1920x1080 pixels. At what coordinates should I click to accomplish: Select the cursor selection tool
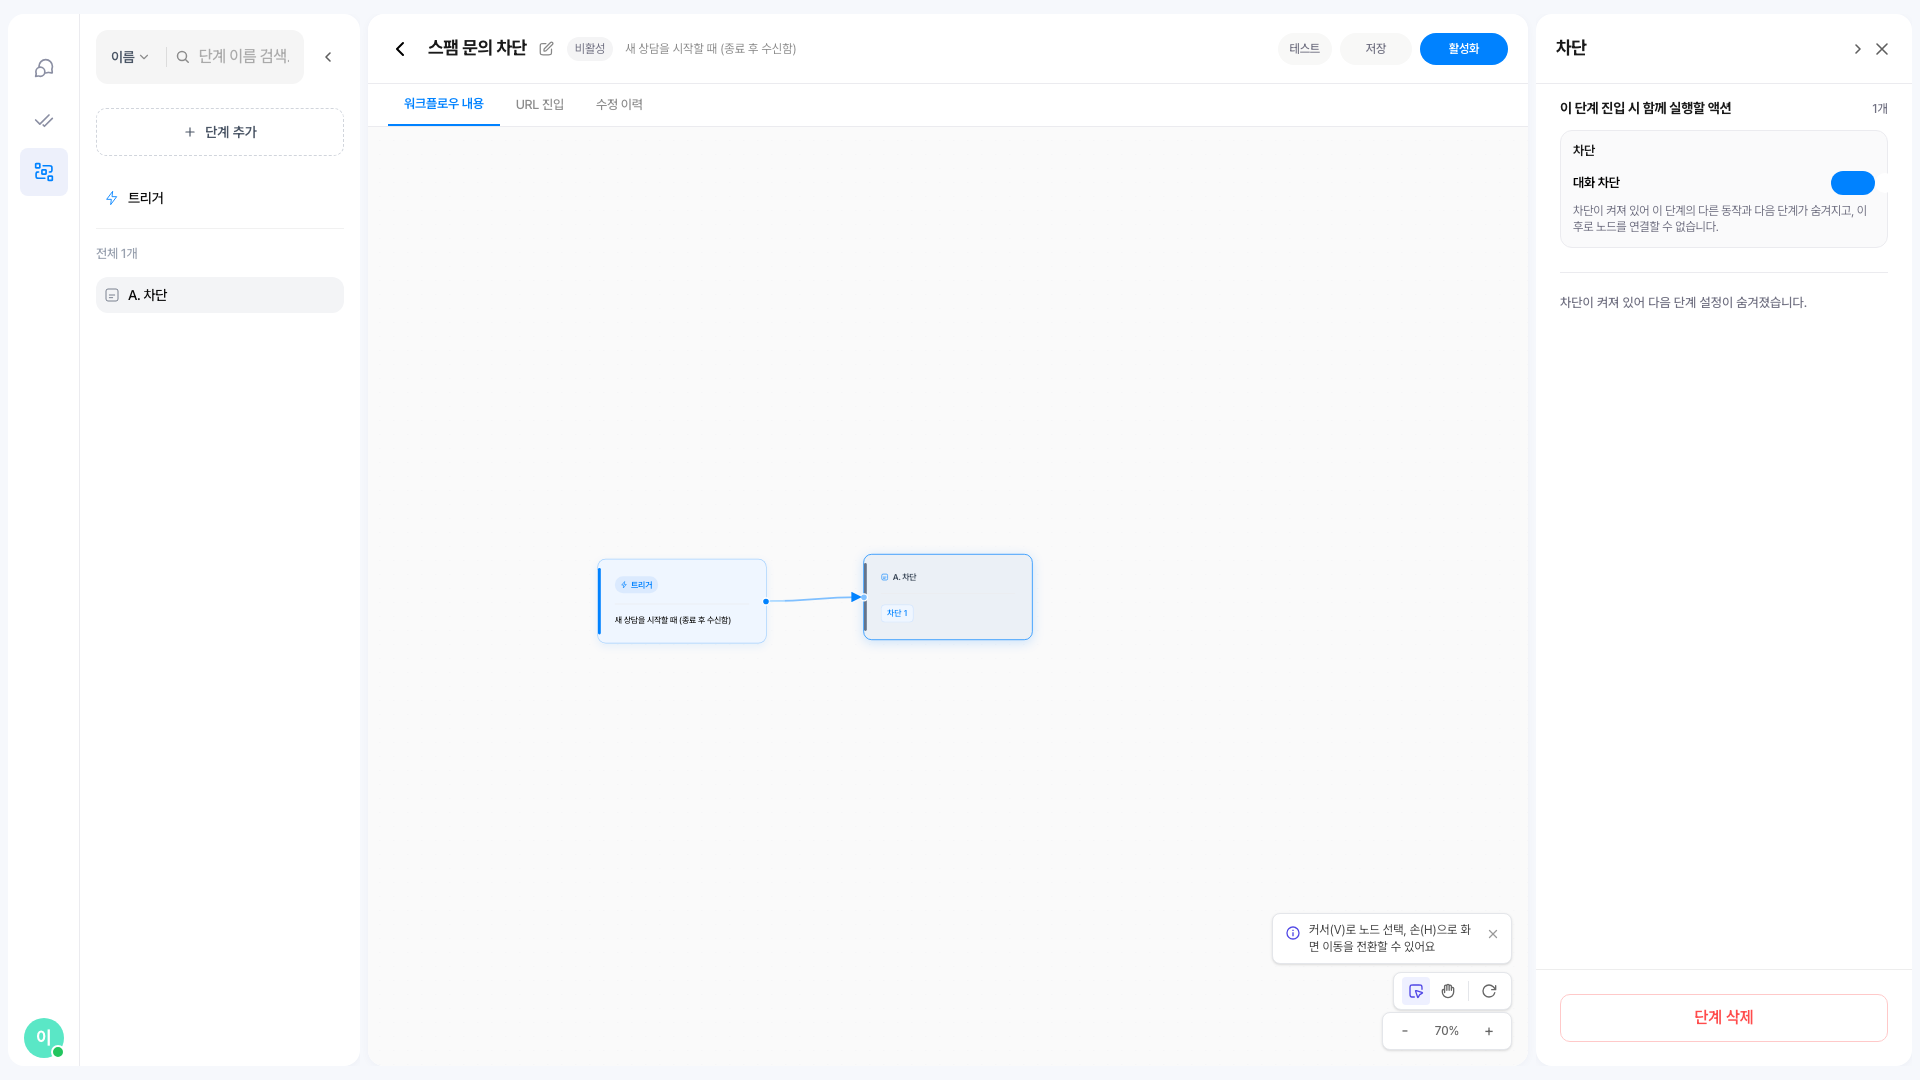click(1416, 991)
